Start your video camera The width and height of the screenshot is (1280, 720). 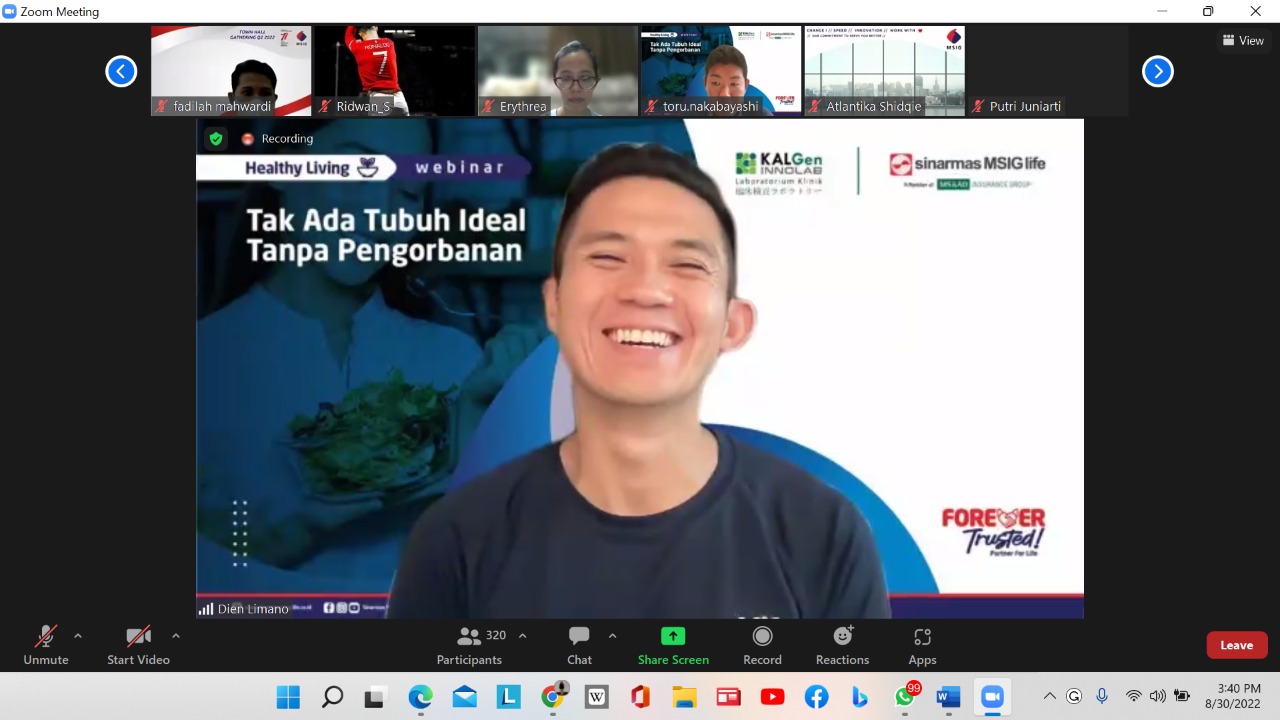[139, 645]
